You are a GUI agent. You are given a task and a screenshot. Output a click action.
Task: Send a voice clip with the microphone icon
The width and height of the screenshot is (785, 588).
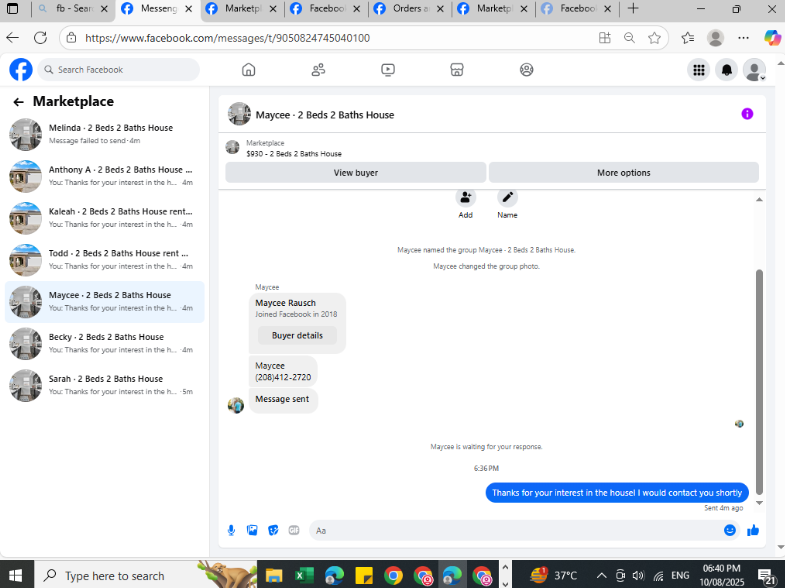pyautogui.click(x=231, y=530)
